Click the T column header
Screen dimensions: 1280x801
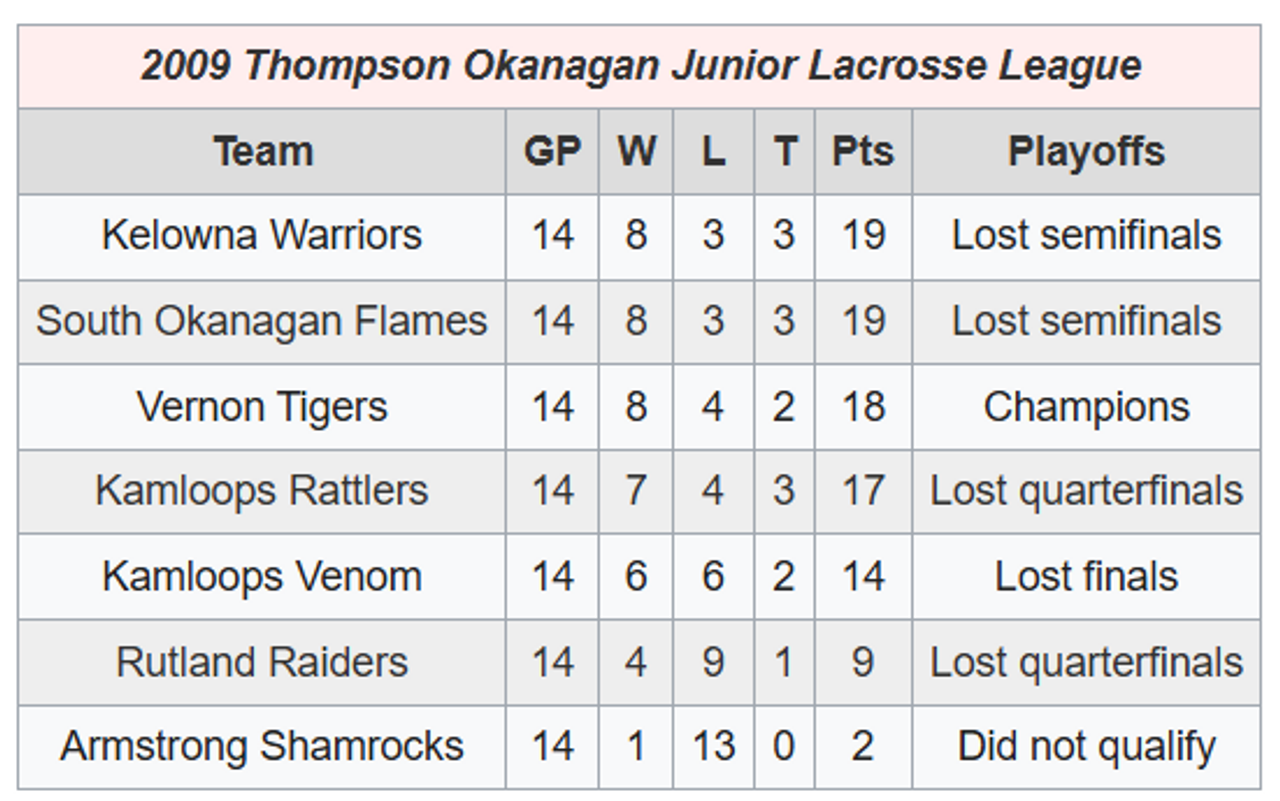pyautogui.click(x=785, y=152)
